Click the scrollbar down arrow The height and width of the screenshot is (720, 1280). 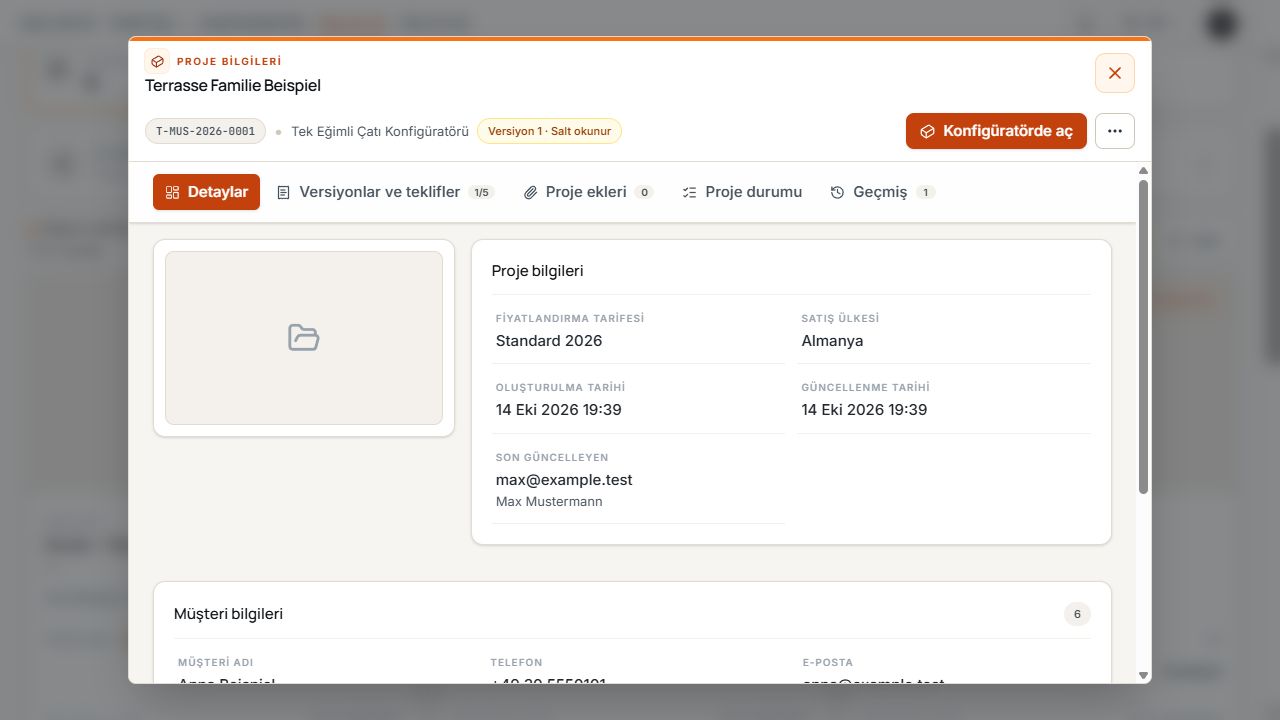(1144, 676)
